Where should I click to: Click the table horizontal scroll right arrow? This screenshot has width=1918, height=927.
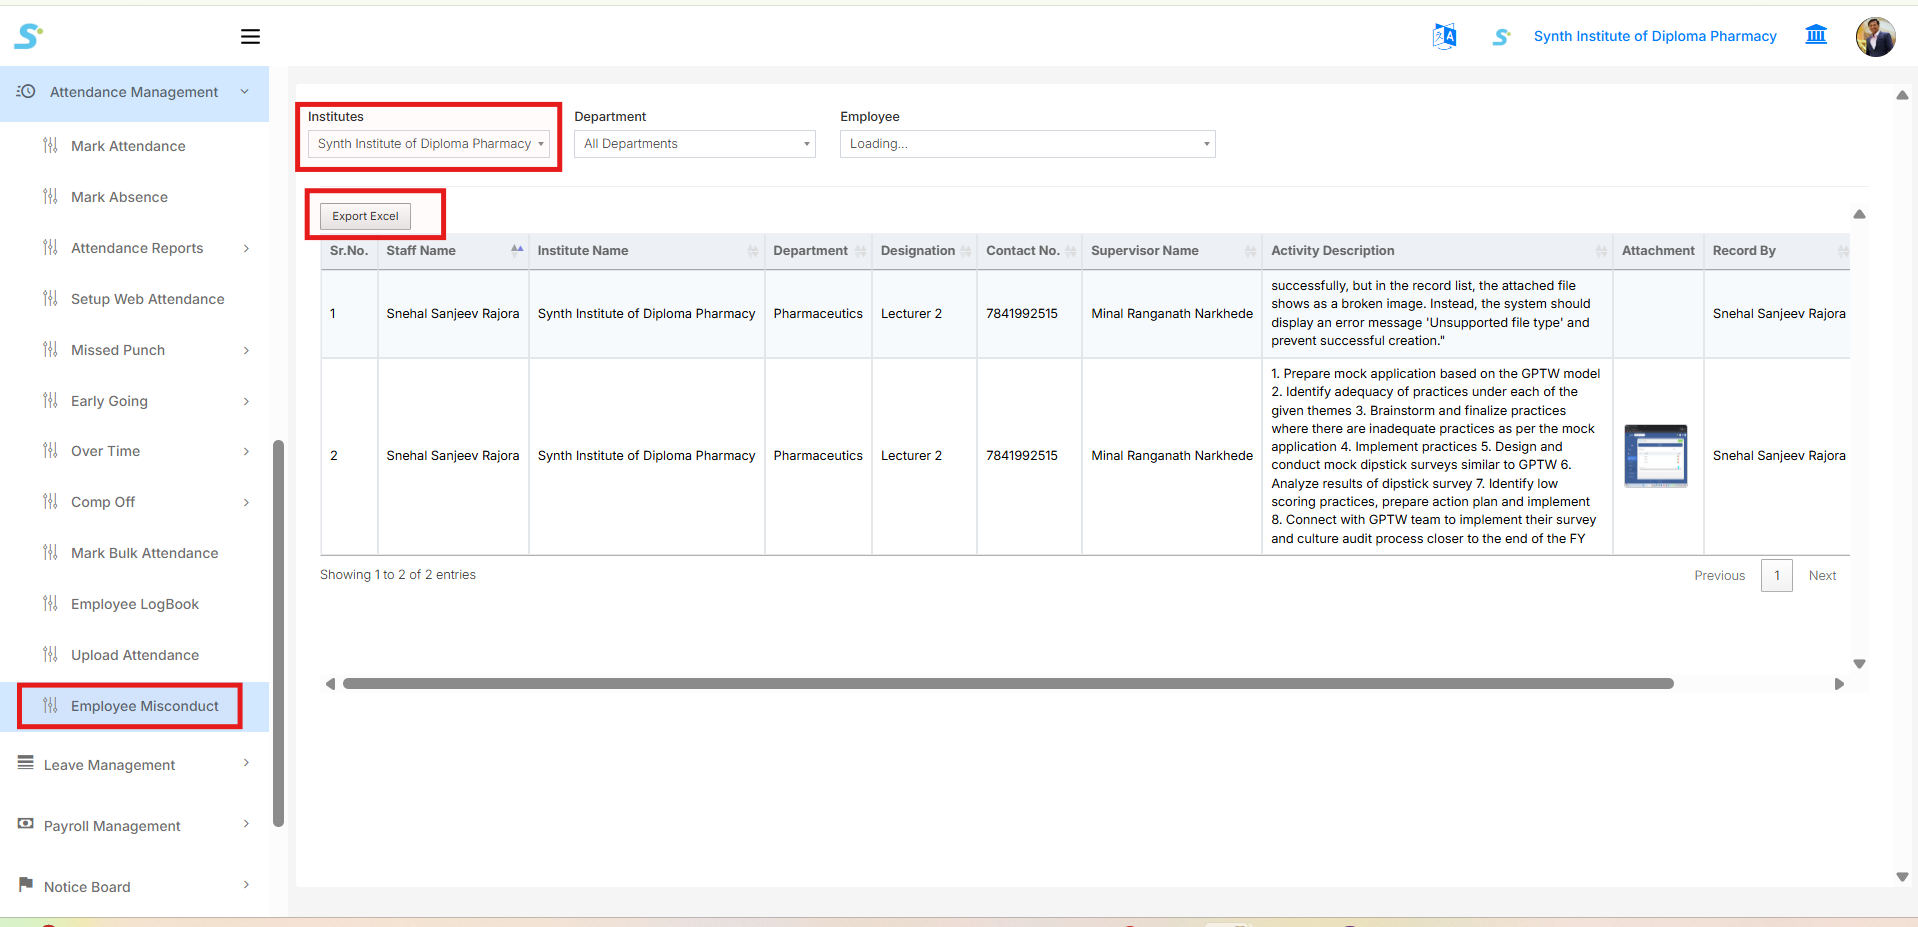(x=1839, y=684)
